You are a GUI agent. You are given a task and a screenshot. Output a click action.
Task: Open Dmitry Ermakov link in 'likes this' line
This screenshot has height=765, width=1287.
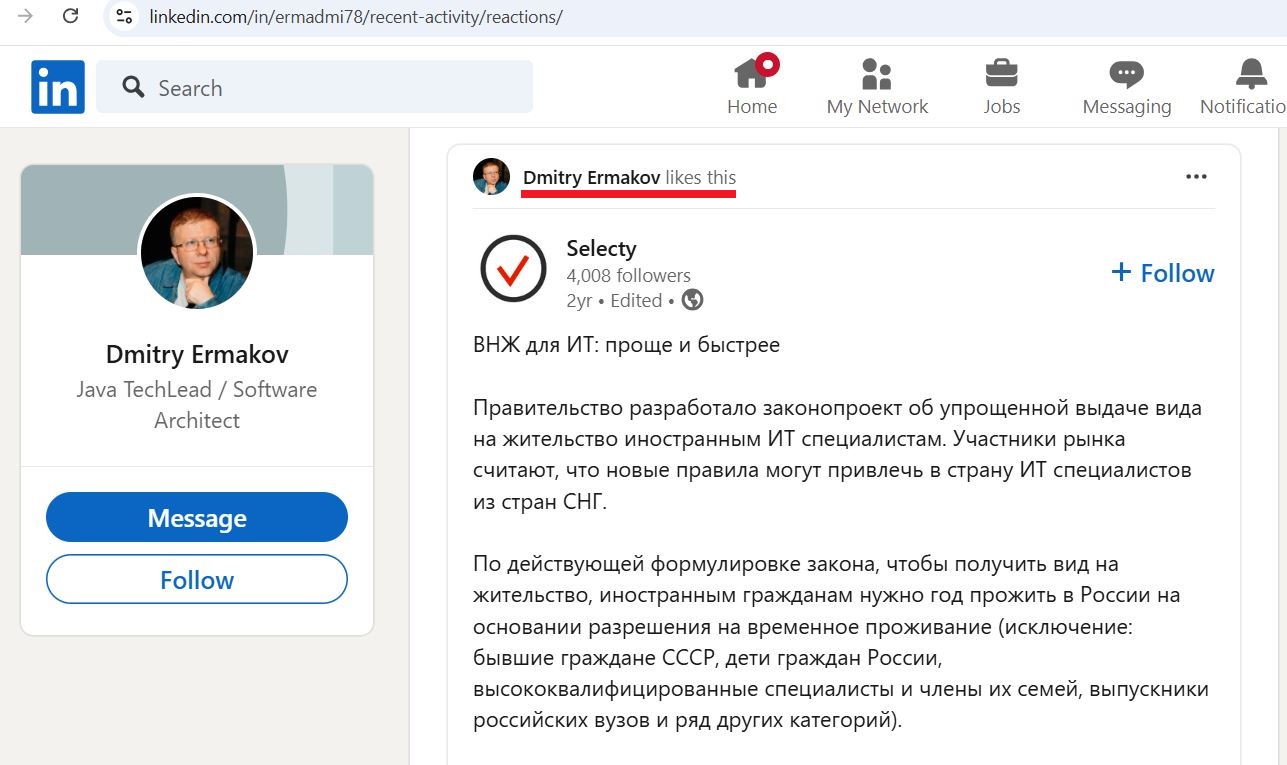[x=591, y=177]
